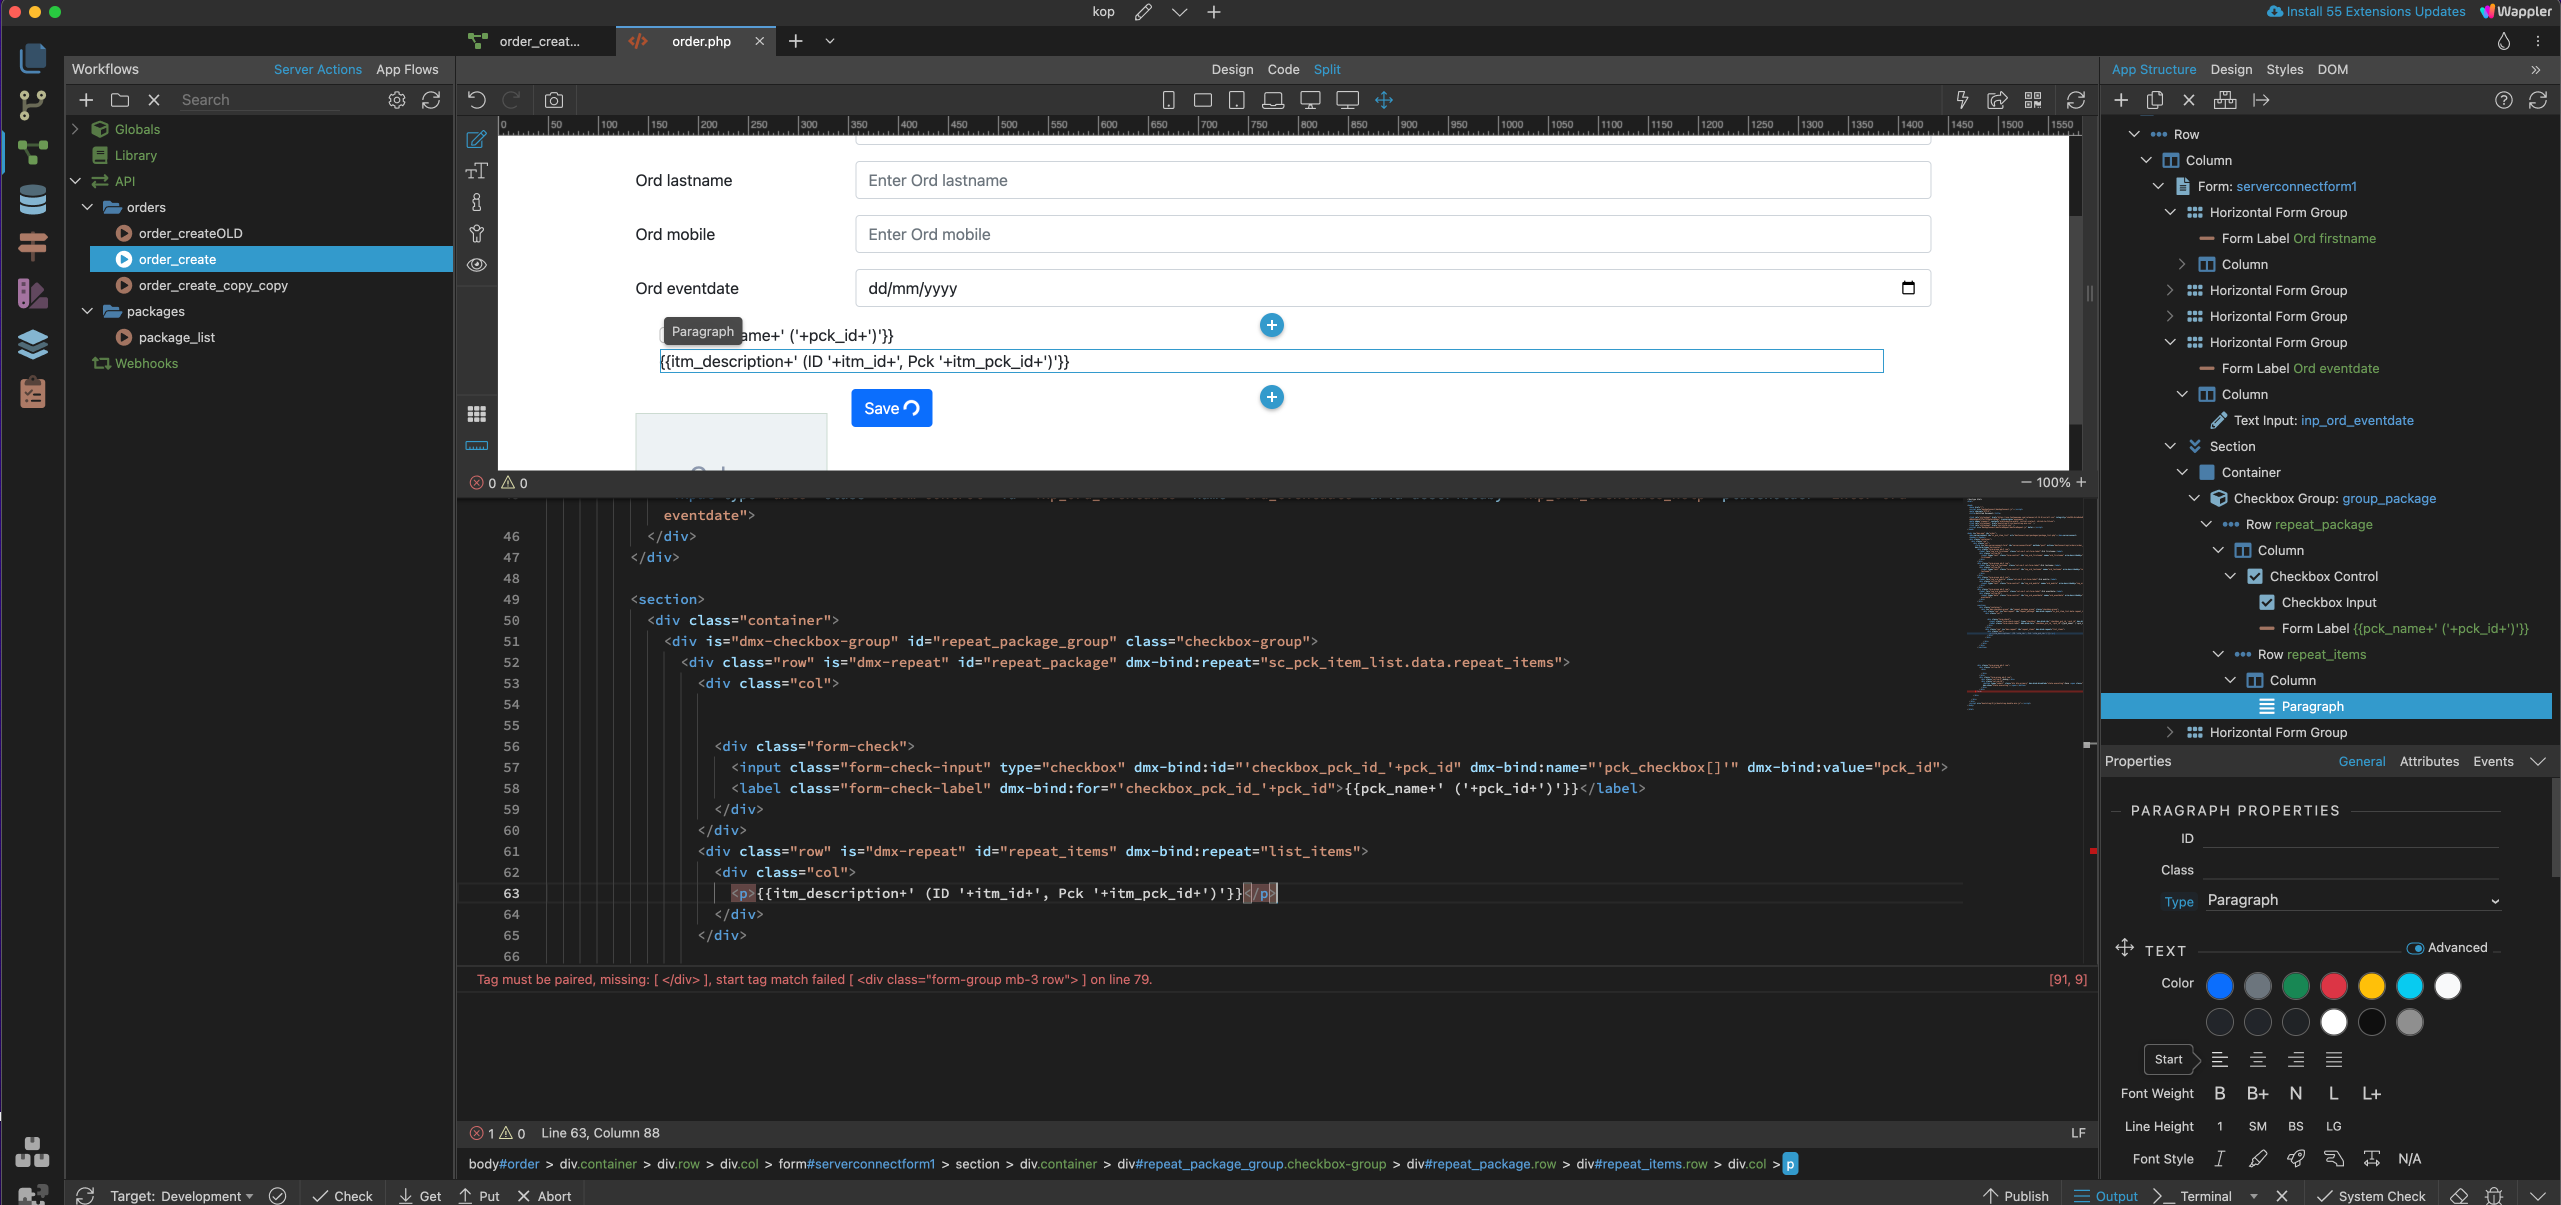This screenshot has width=2561, height=1205.
Task: Set line height to SM
Action: (2258, 1127)
